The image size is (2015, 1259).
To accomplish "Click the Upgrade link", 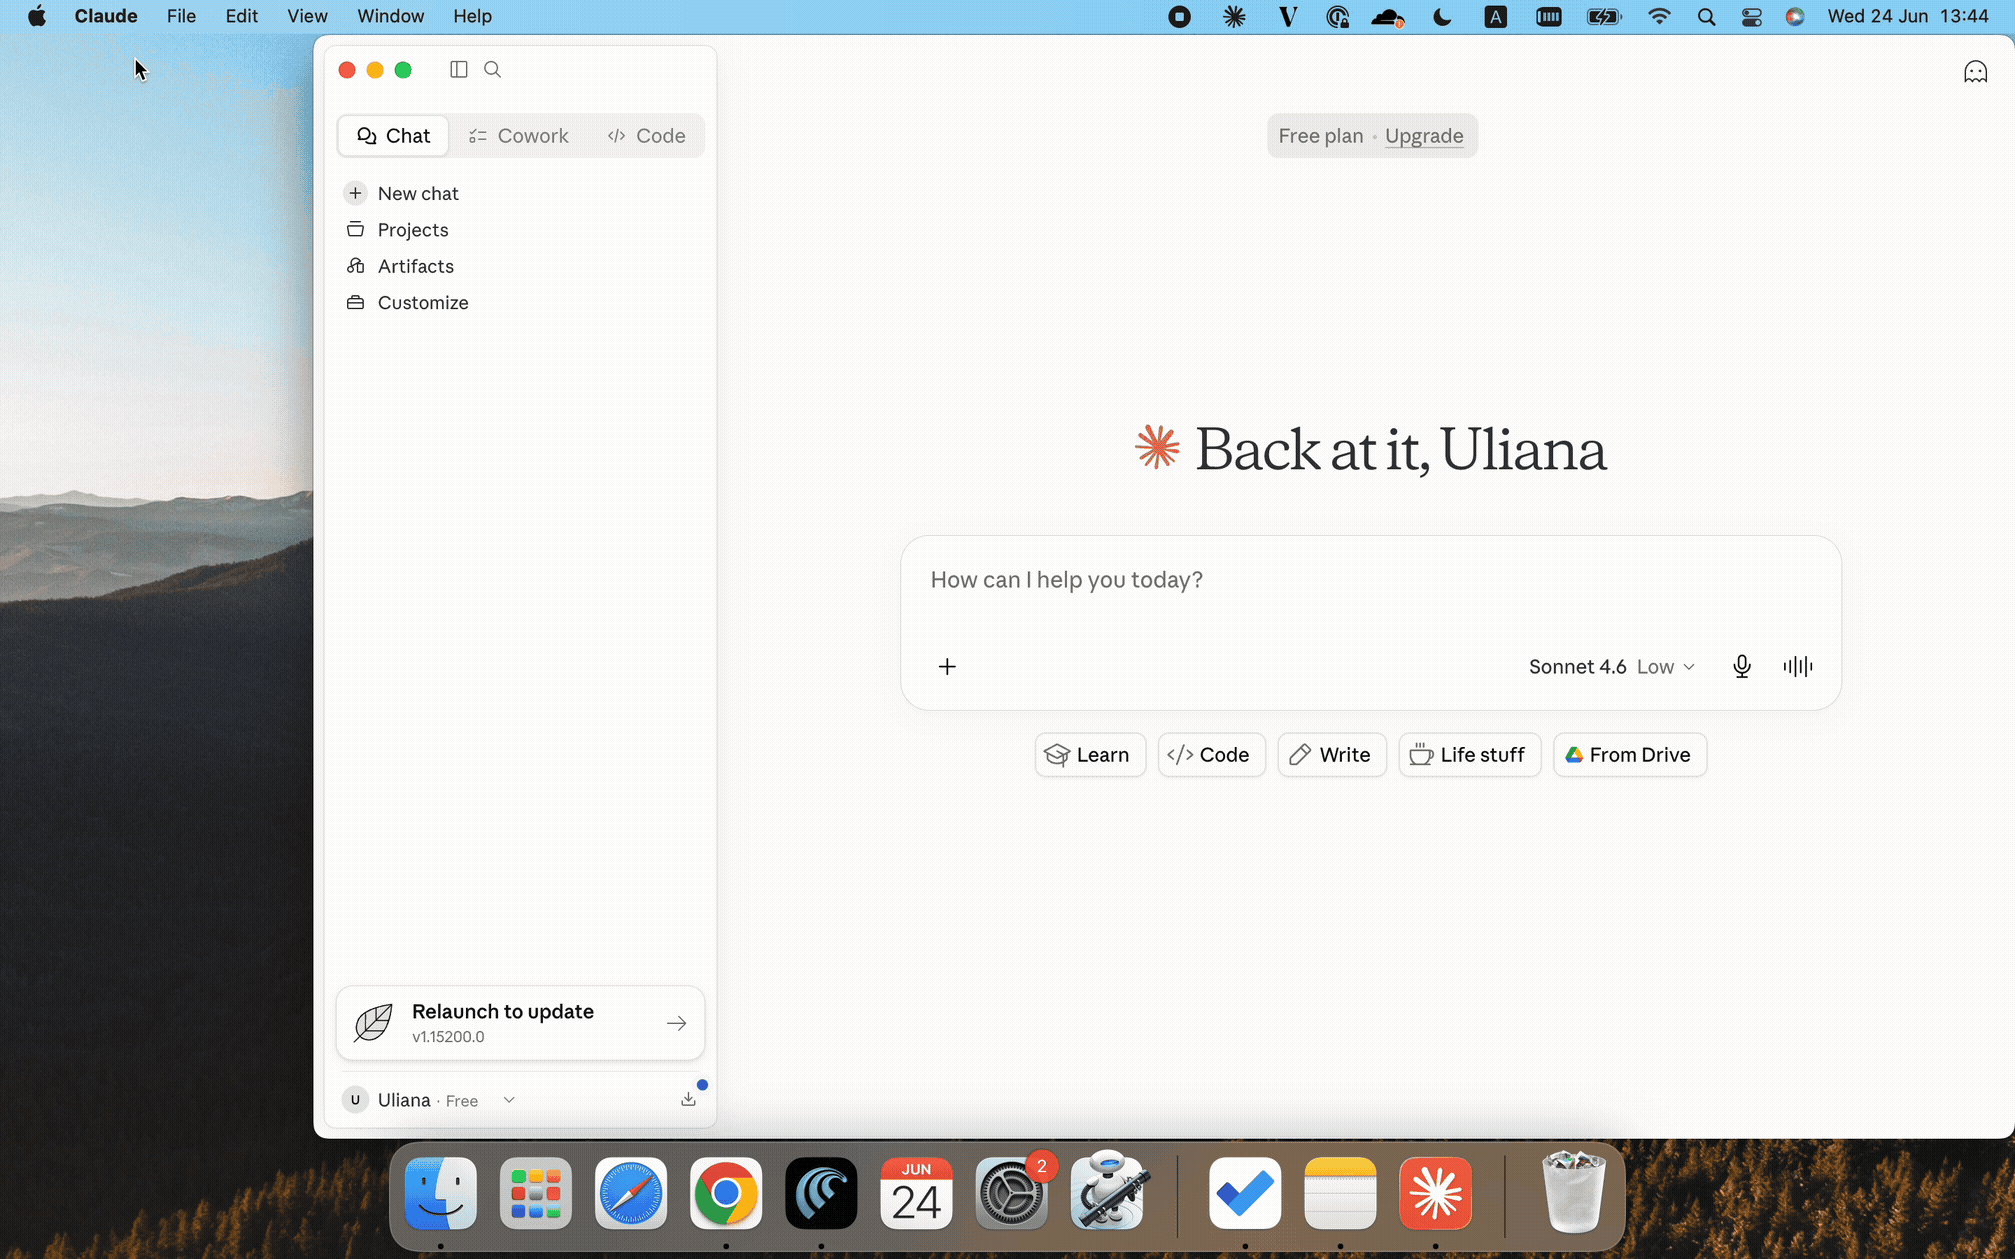I will click(1423, 136).
